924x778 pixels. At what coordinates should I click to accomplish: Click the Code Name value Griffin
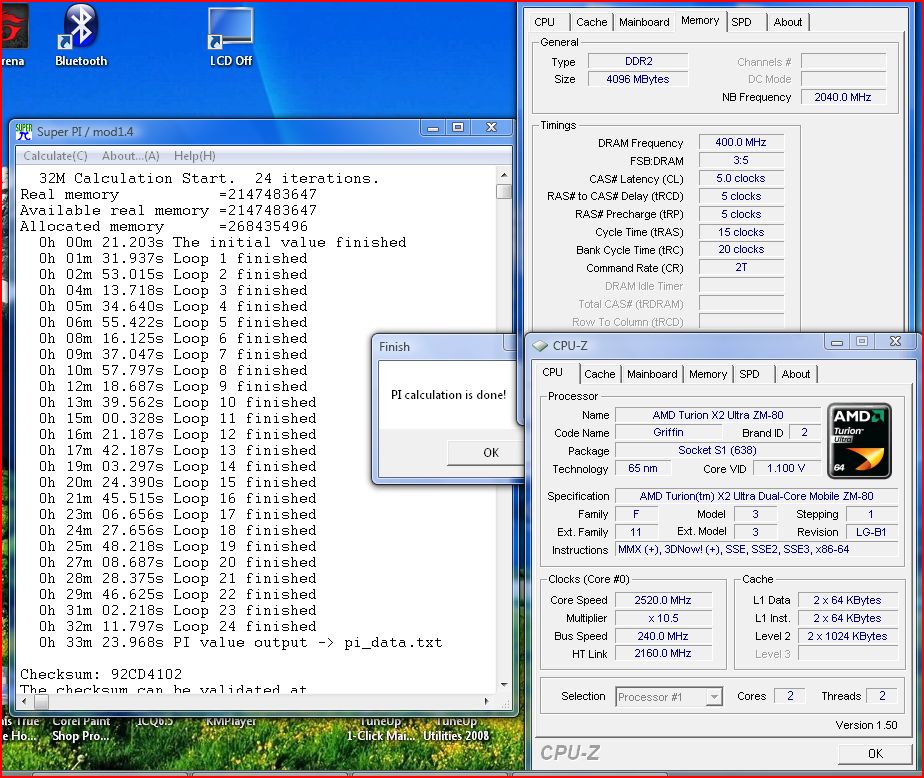pos(668,433)
